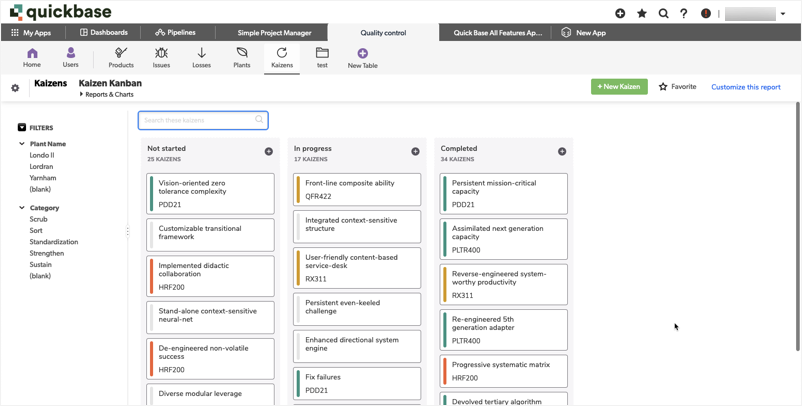Open Front-line composite ability card
802x406 pixels.
(x=357, y=189)
